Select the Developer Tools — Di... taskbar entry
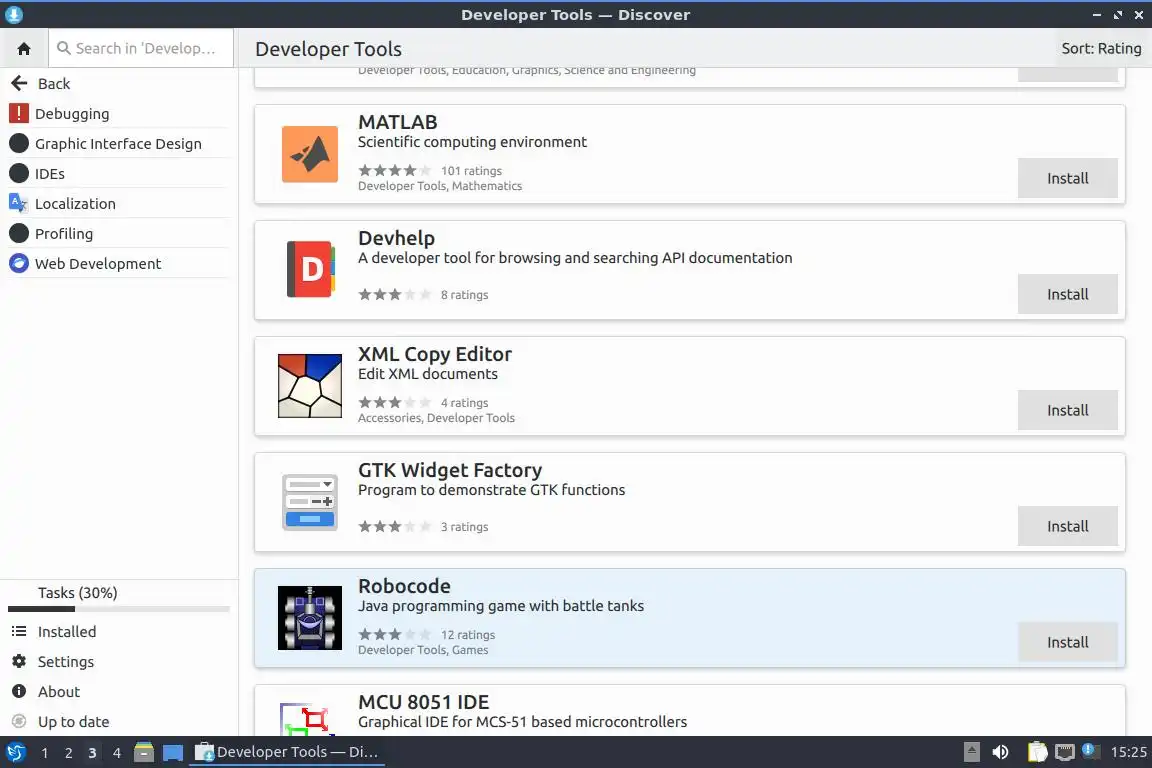The height and width of the screenshot is (768, 1152). pos(287,752)
